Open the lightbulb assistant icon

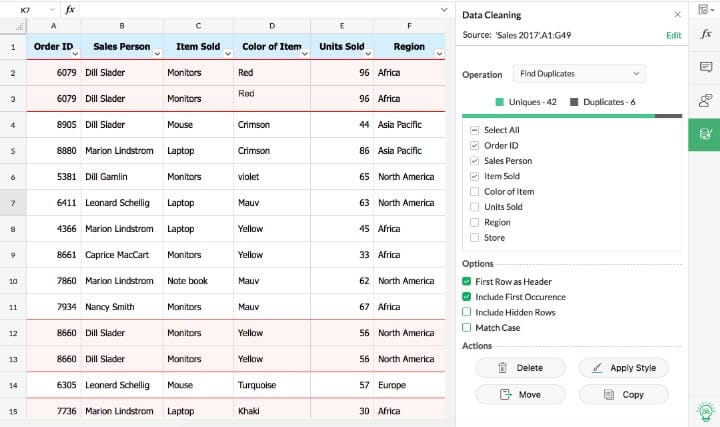click(706, 411)
